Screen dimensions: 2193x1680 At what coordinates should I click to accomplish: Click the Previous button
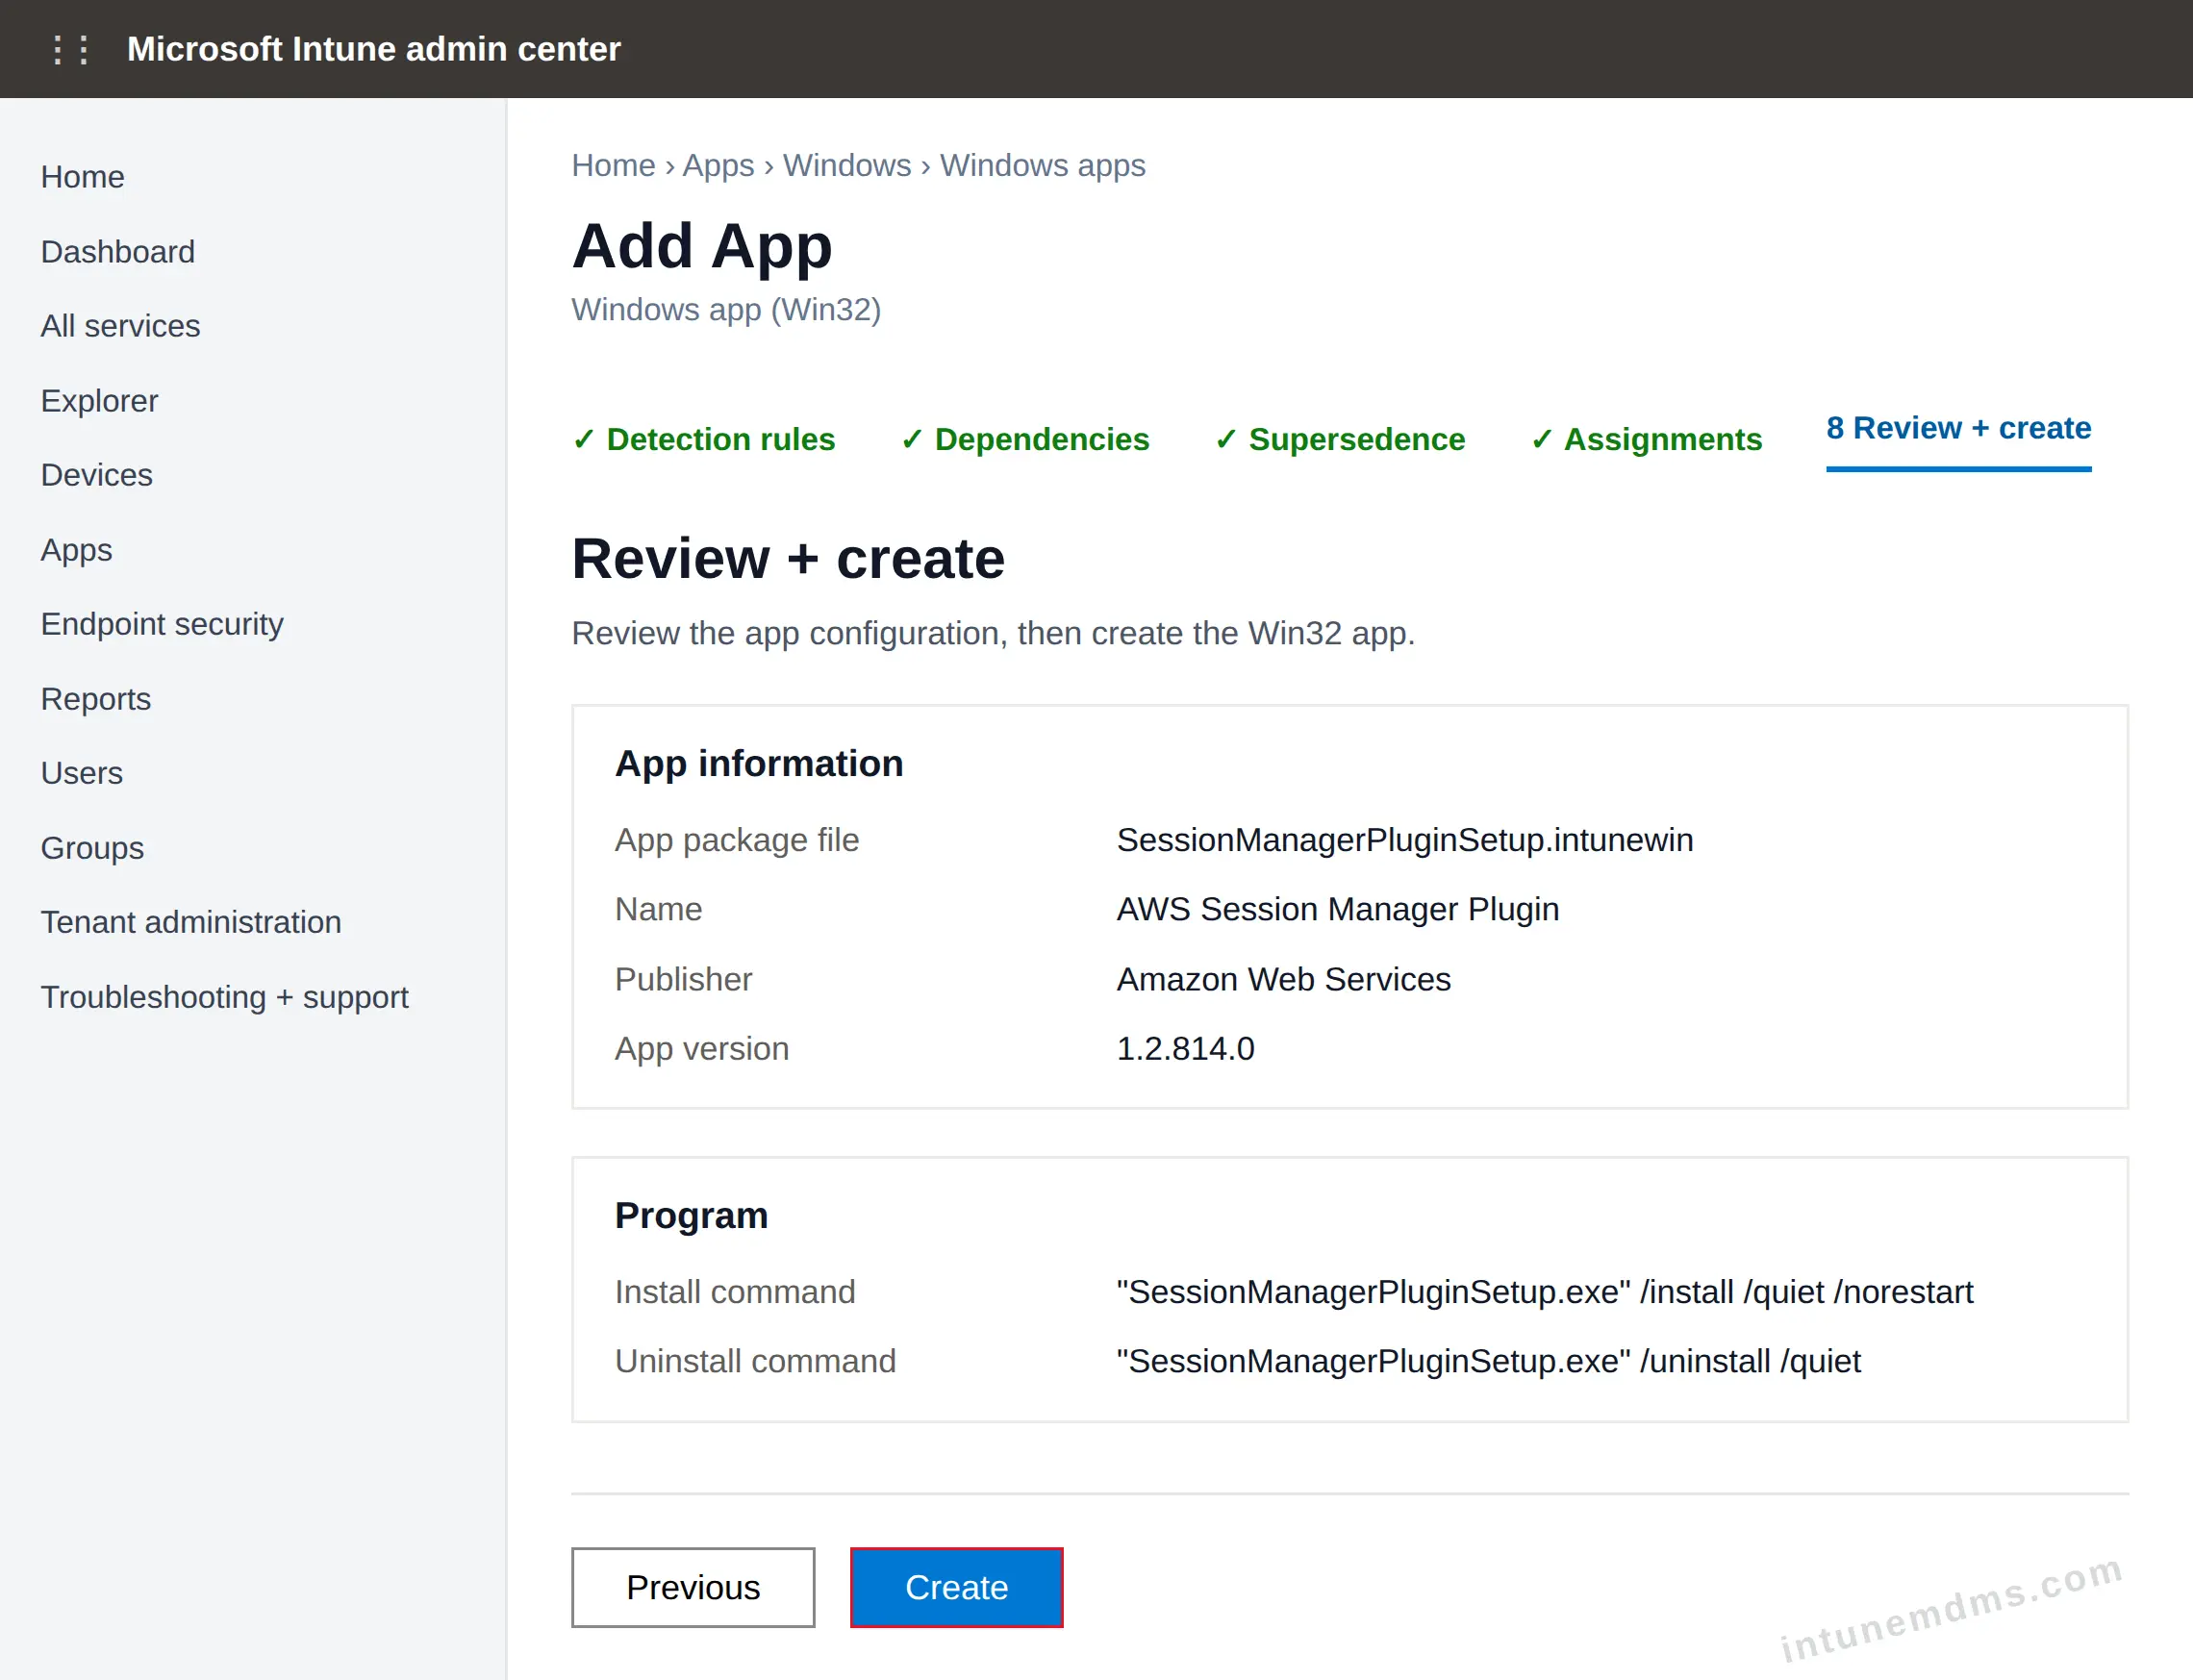point(693,1588)
